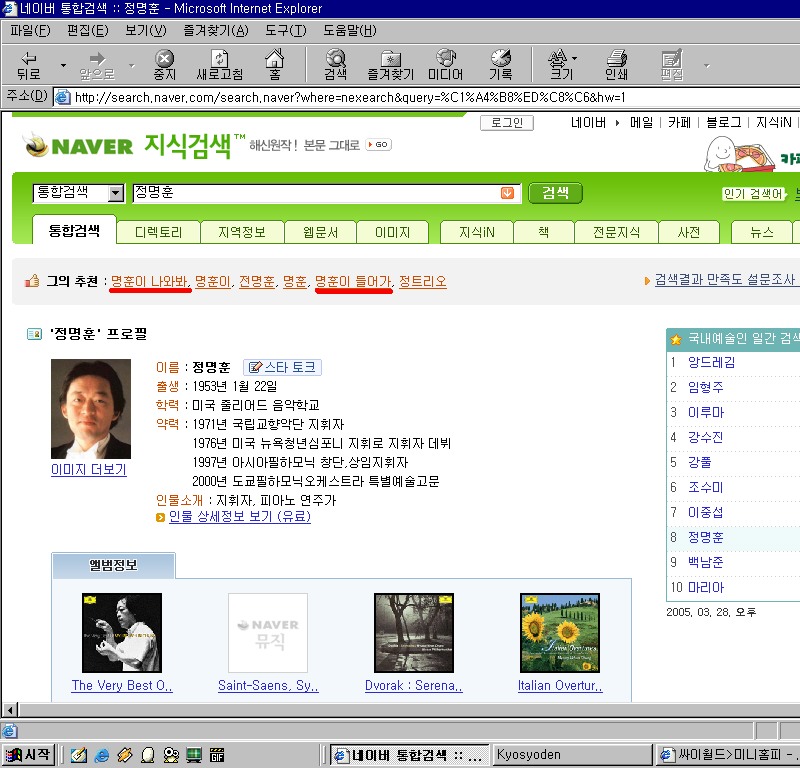The image size is (800, 768).
Task: Open the Media (미디어) toolbar icon
Action: pos(445,65)
